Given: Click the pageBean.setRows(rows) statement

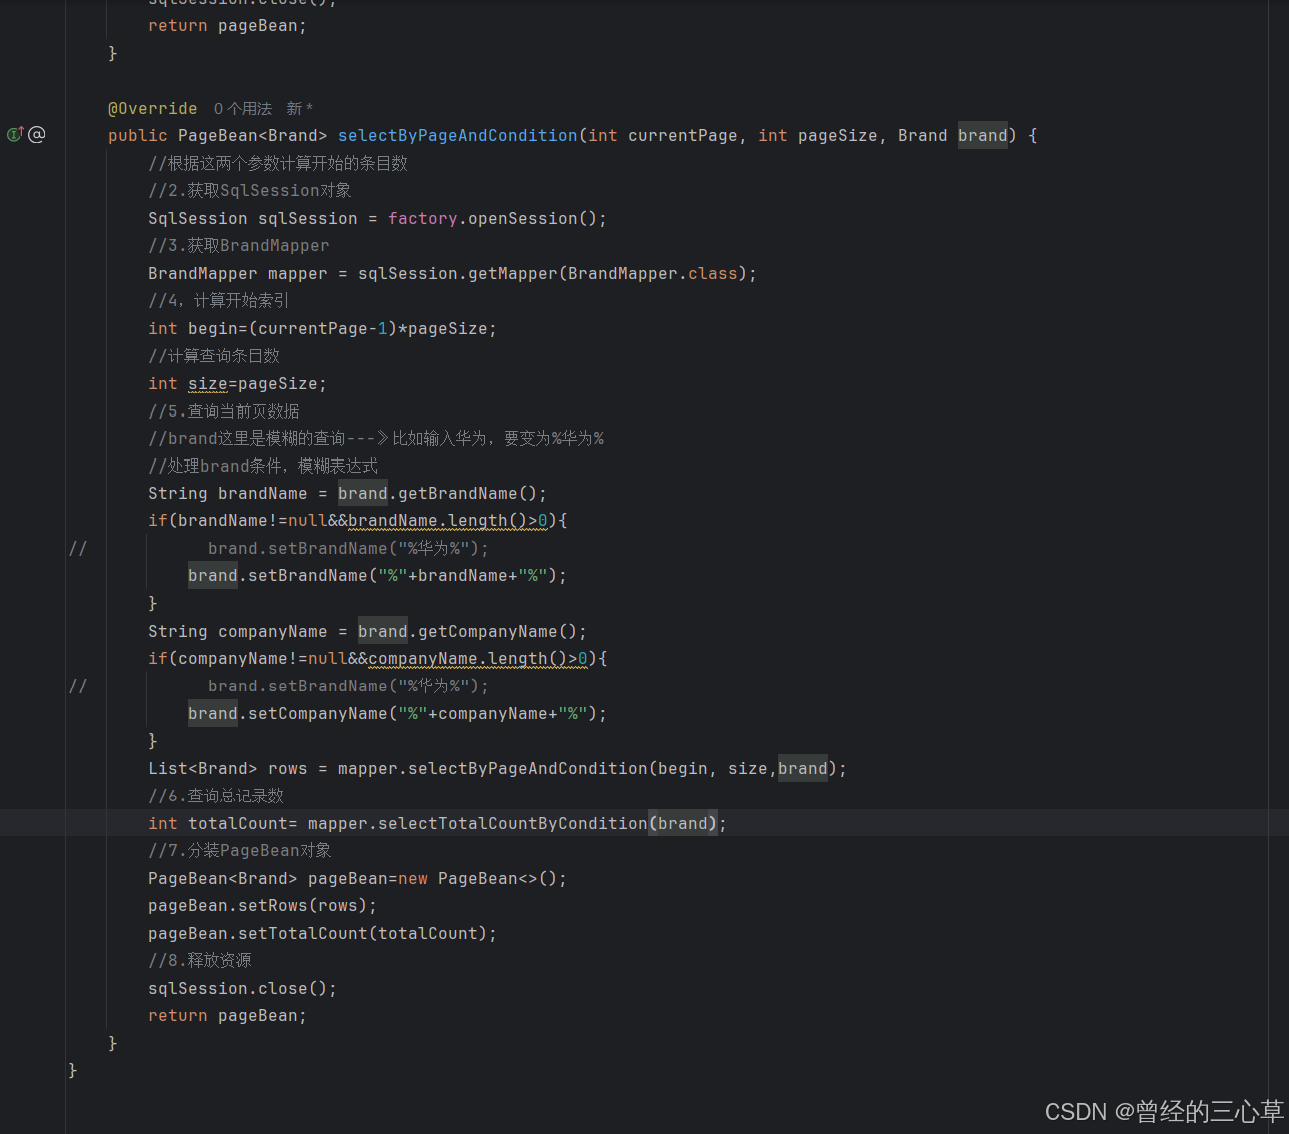Looking at the screenshot, I should coord(263,906).
